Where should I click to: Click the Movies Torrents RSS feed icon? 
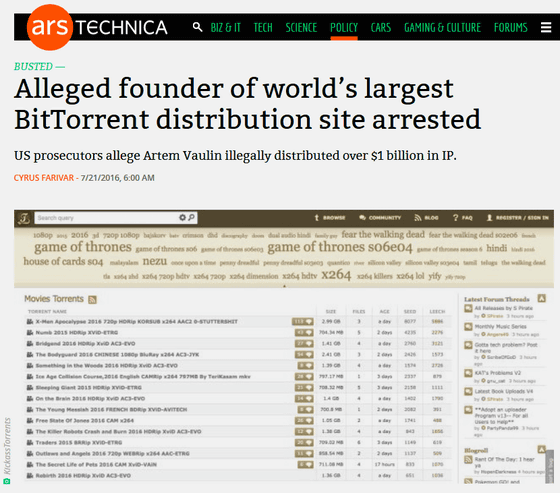point(92,299)
